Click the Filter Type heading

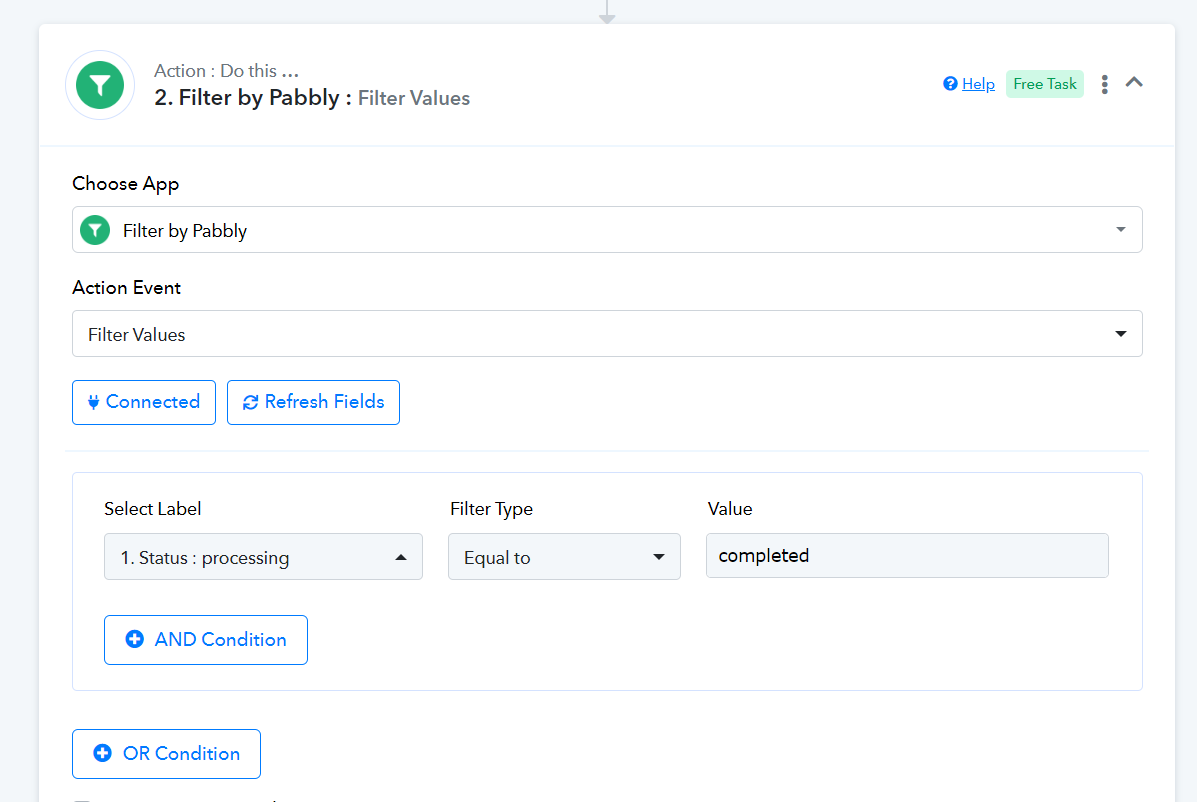492,509
